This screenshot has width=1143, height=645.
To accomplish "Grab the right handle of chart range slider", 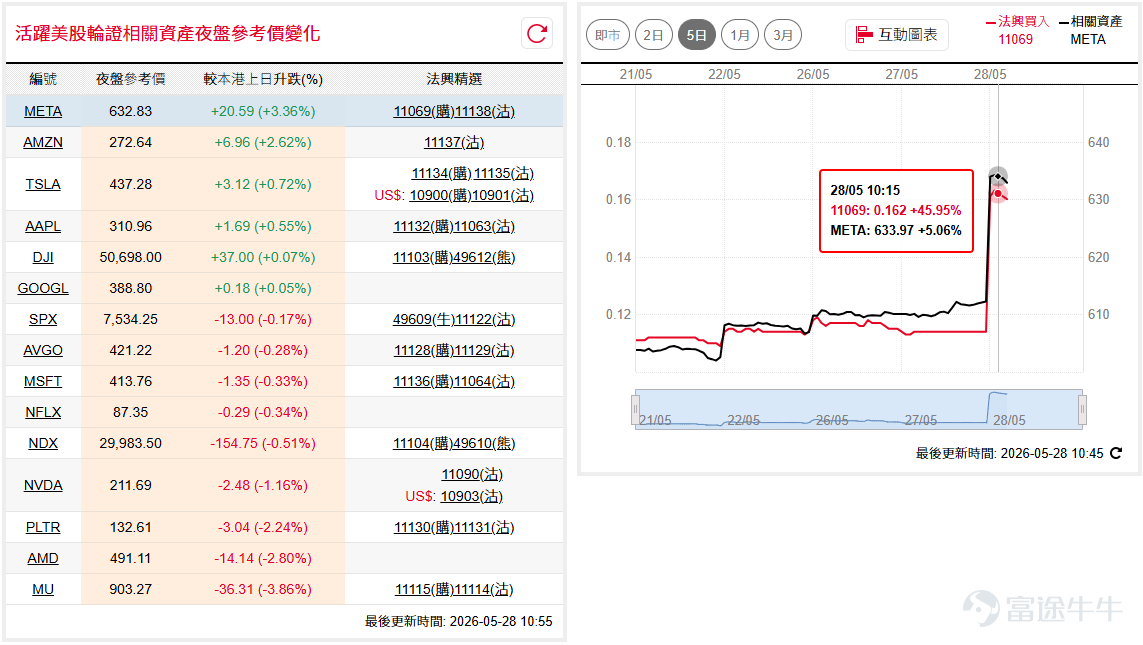I will pyautogui.click(x=1082, y=409).
